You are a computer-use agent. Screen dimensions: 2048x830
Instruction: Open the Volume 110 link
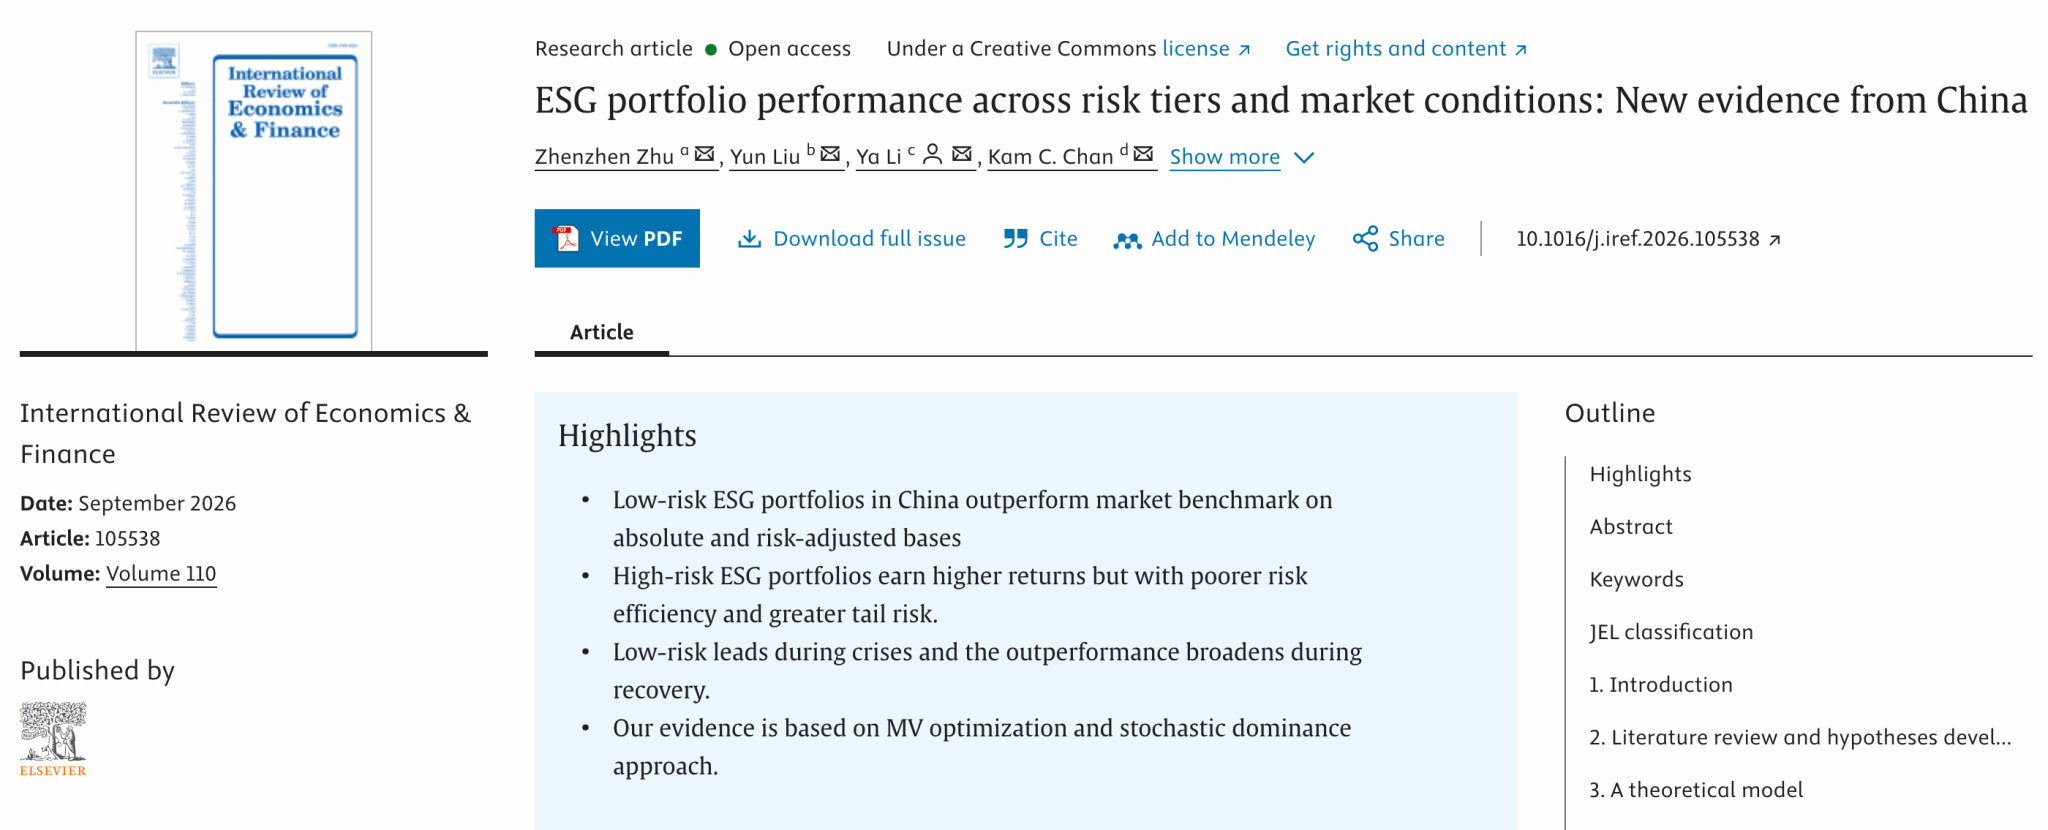[161, 574]
